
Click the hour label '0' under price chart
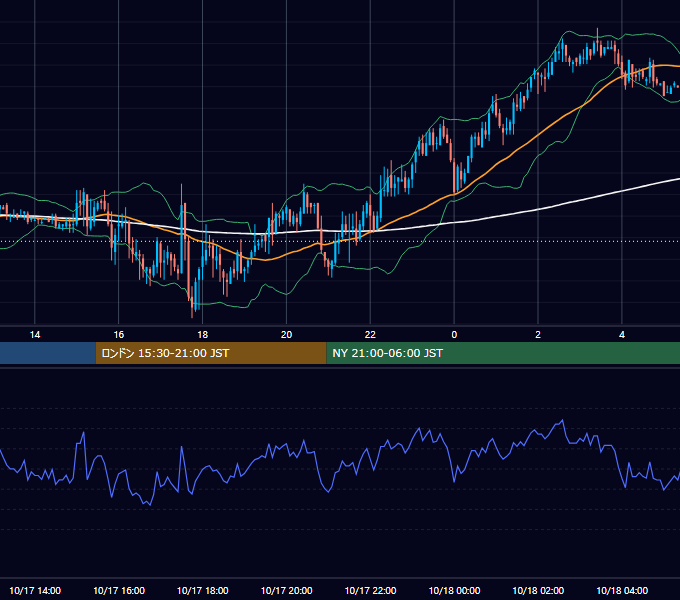coord(454,335)
